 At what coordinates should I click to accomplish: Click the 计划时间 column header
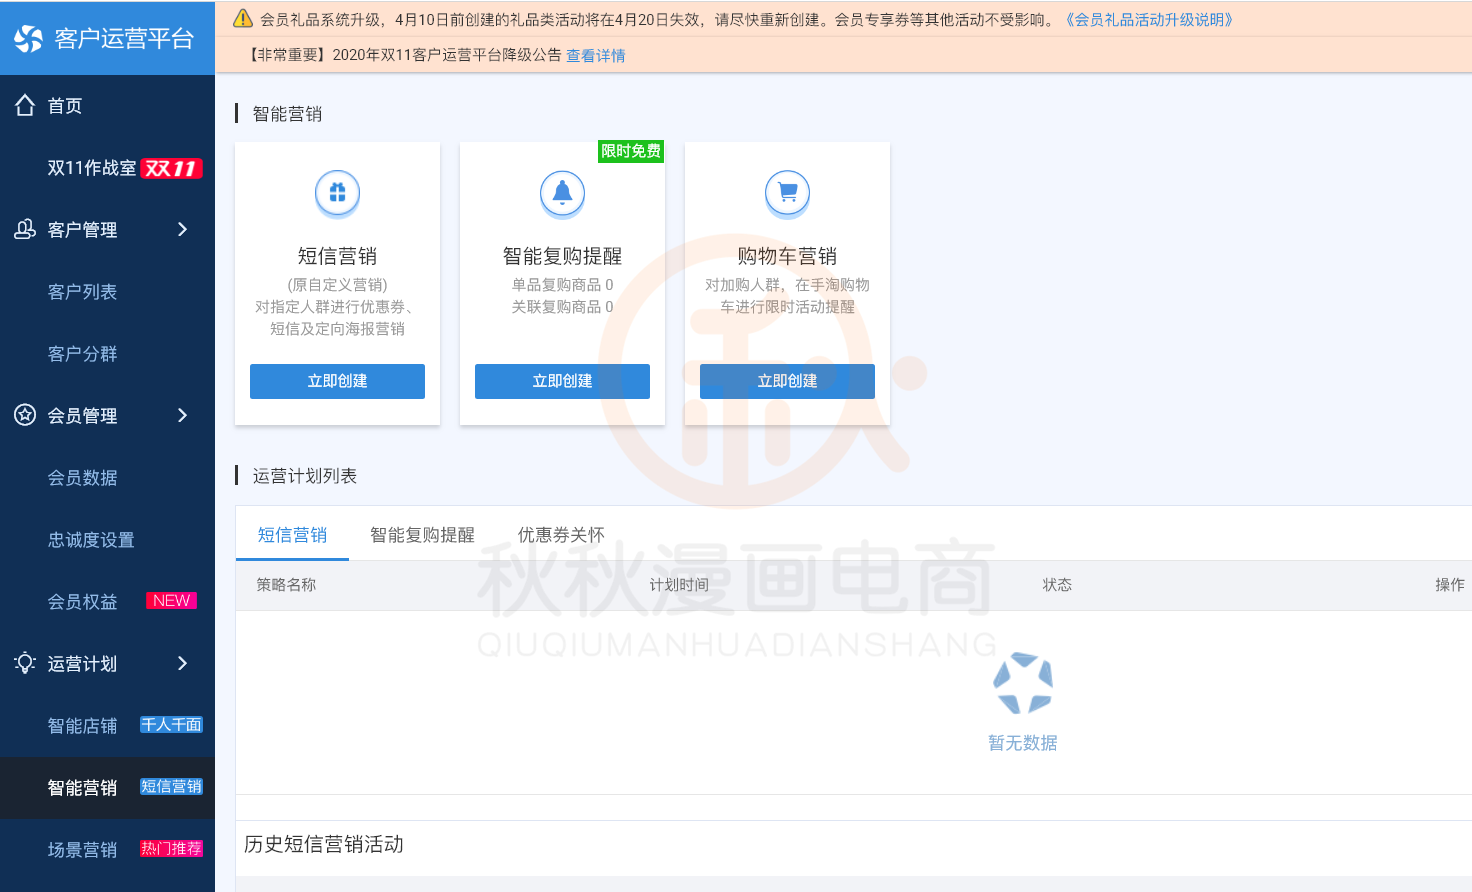click(679, 585)
